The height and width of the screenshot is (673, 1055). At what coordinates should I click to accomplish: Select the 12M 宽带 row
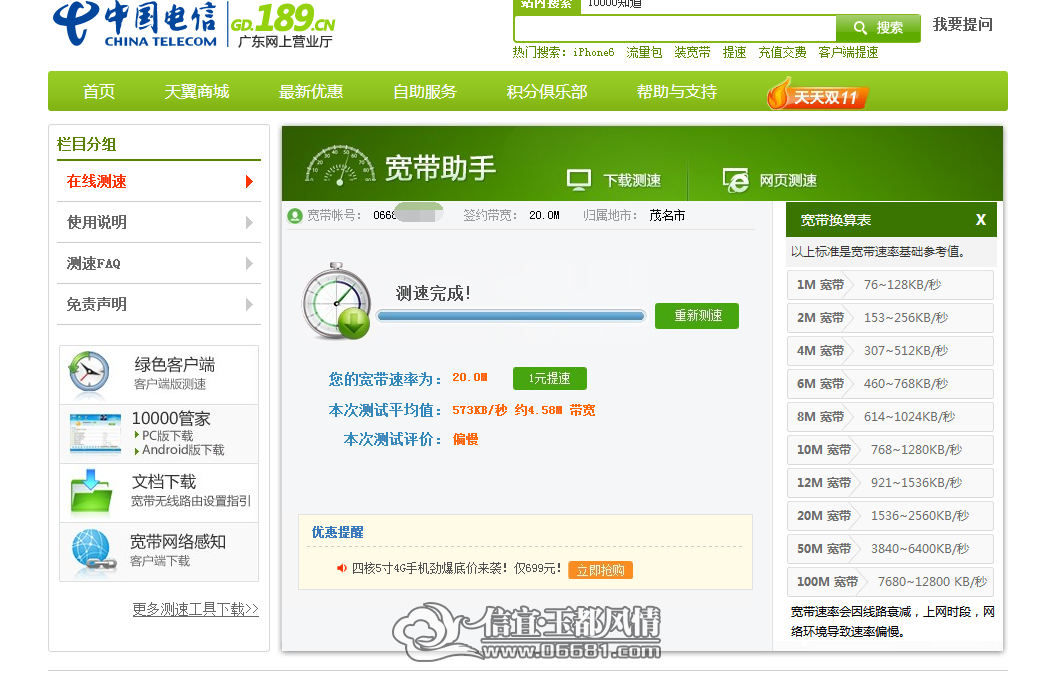890,483
